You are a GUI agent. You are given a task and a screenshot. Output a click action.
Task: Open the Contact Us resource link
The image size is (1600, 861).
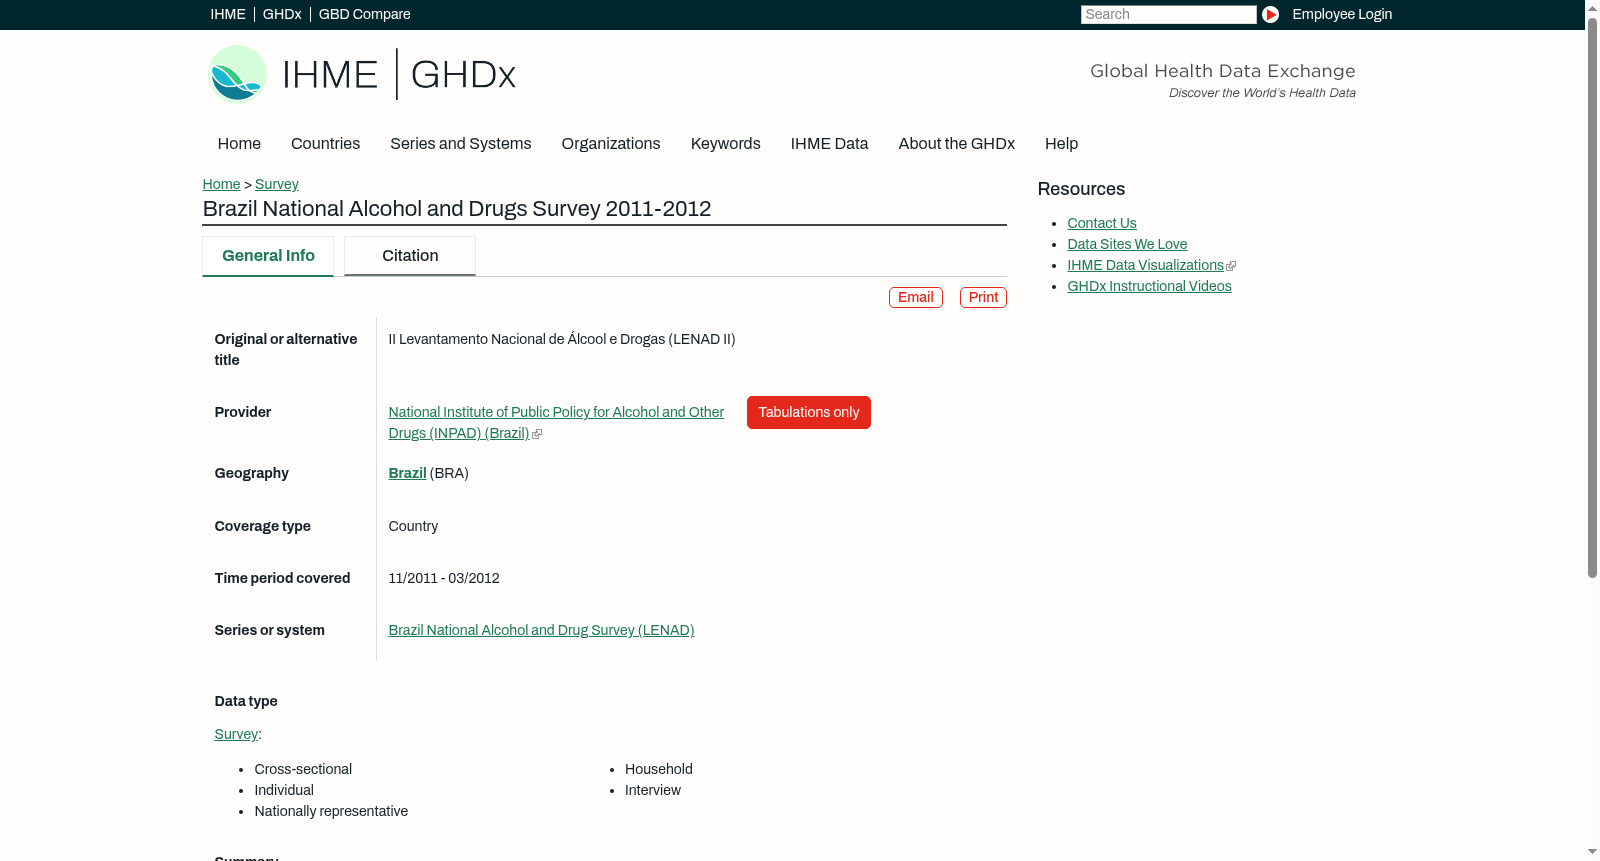coord(1101,223)
